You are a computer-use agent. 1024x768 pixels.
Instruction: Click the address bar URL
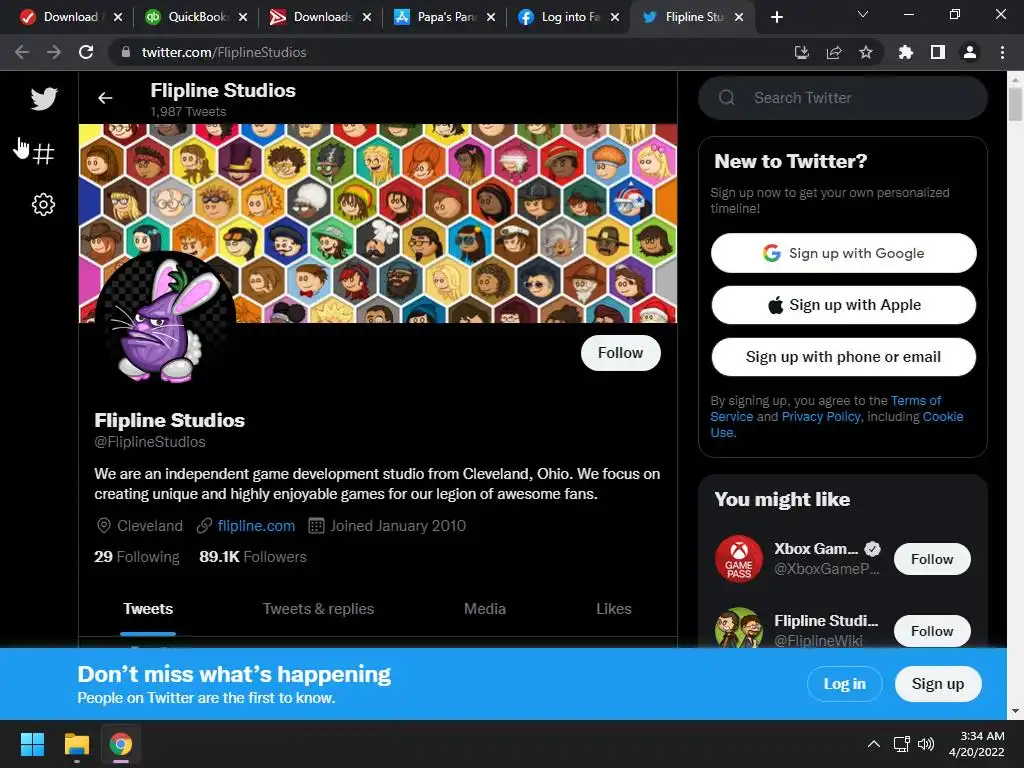224,52
